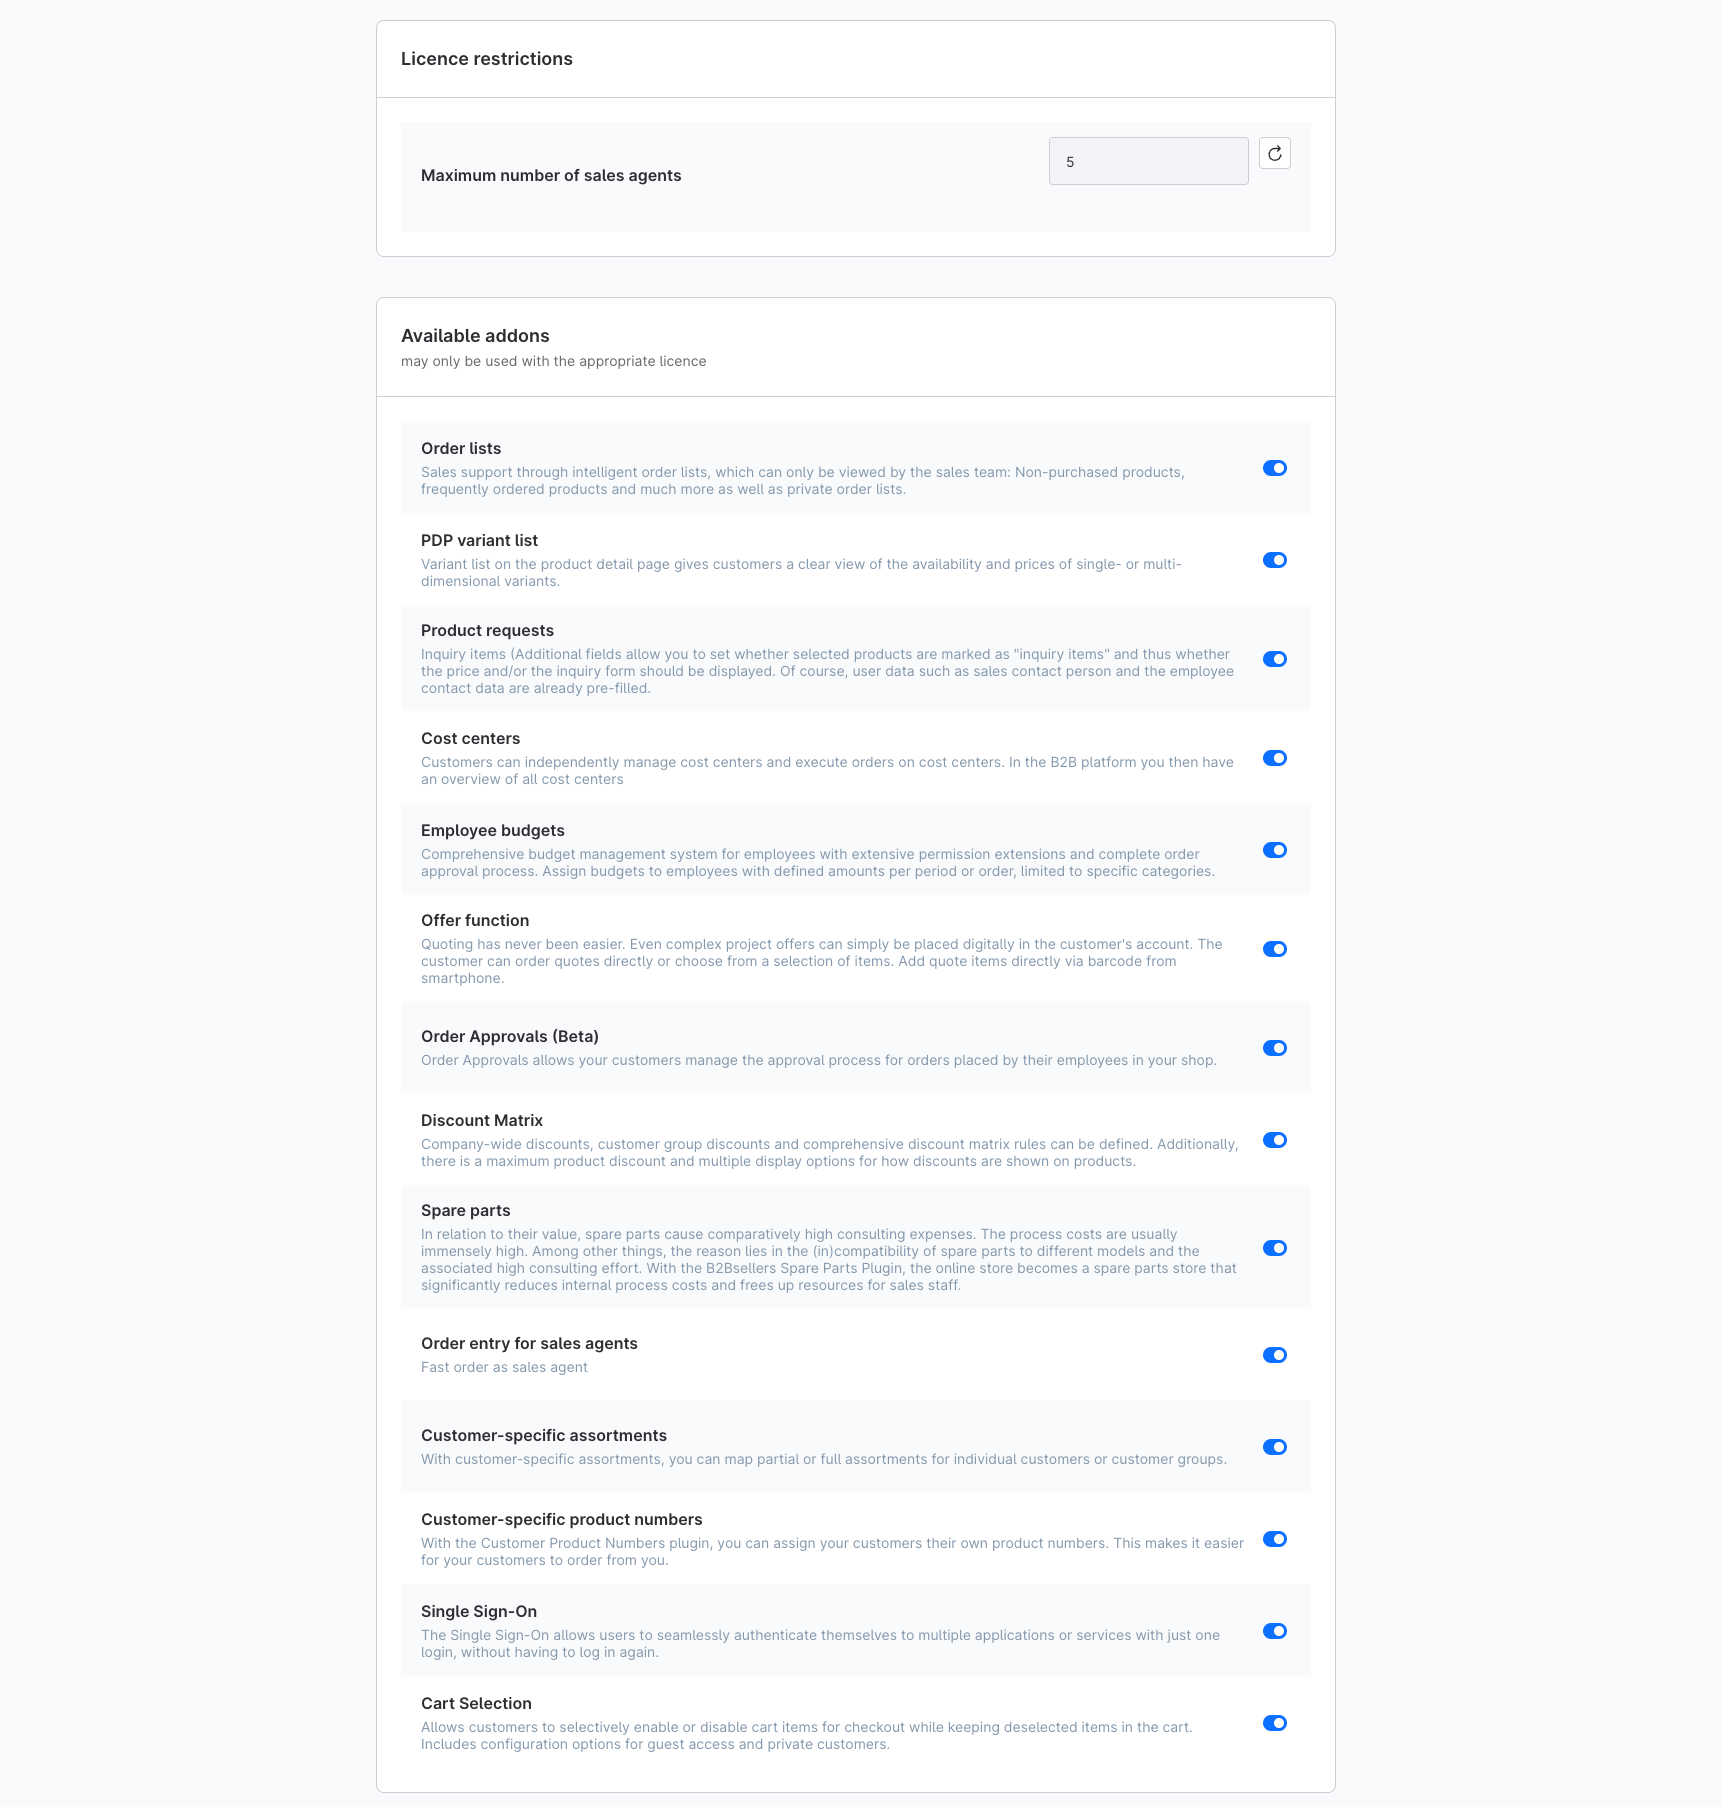This screenshot has width=1722, height=1807.
Task: Disable the Discount Matrix addon
Action: click(x=1274, y=1140)
